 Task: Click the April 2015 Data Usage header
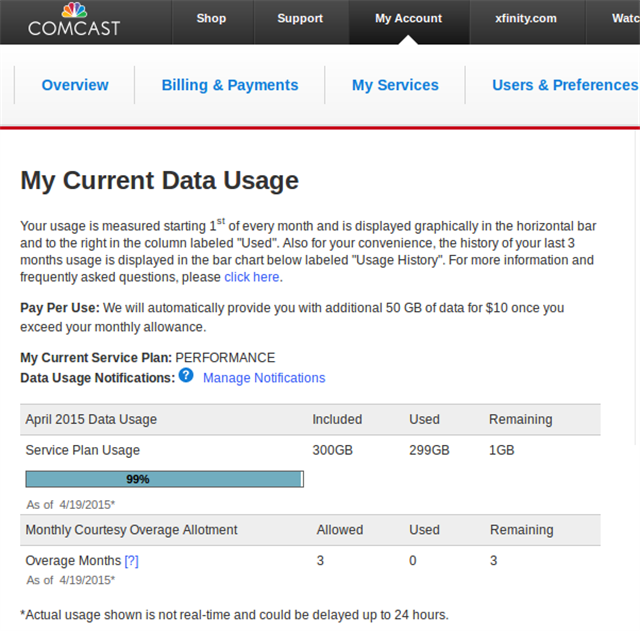pos(91,420)
